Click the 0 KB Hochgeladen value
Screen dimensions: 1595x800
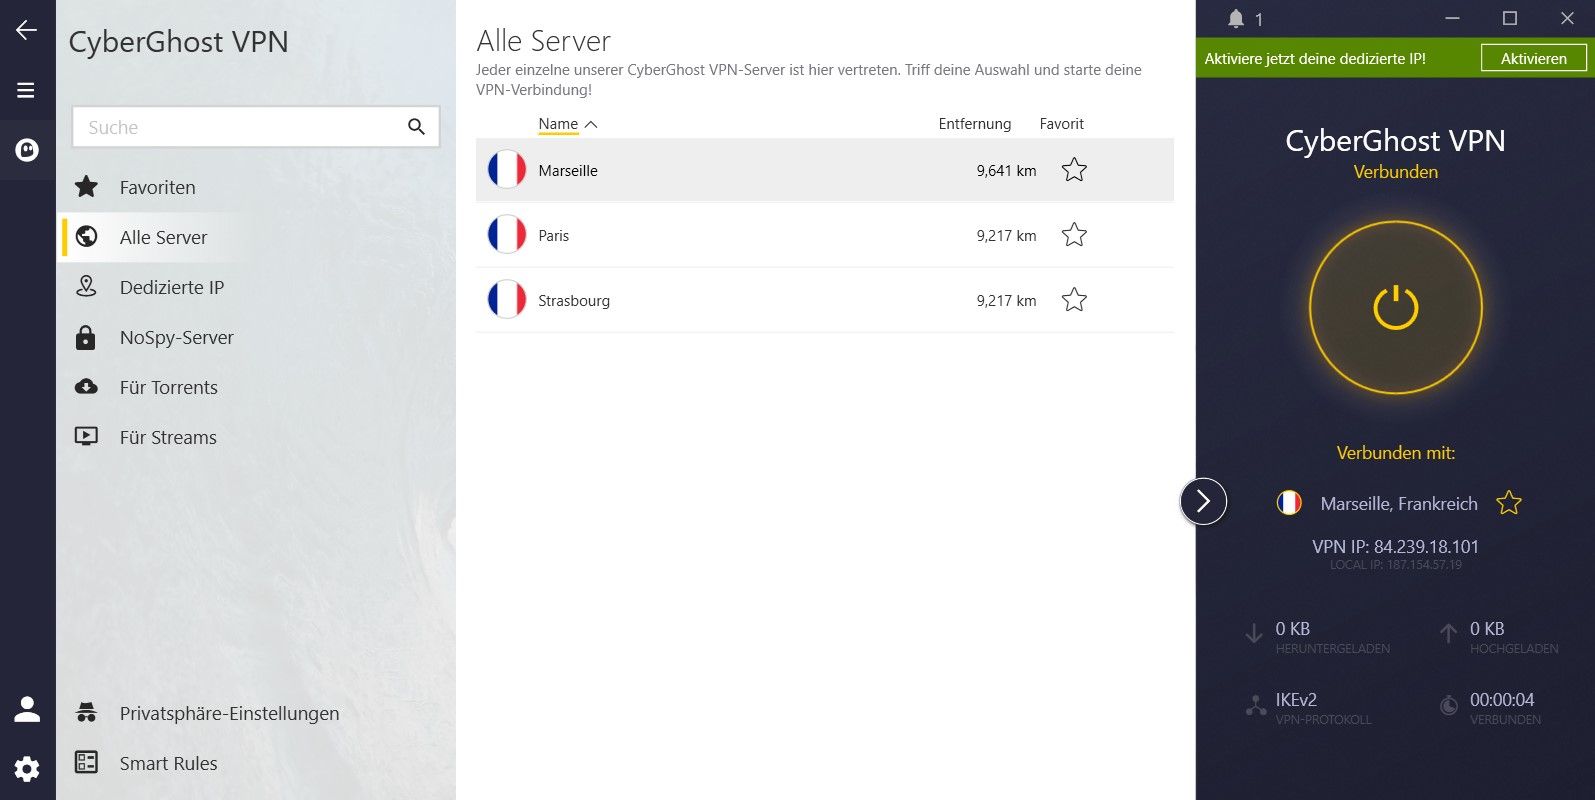1487,628
